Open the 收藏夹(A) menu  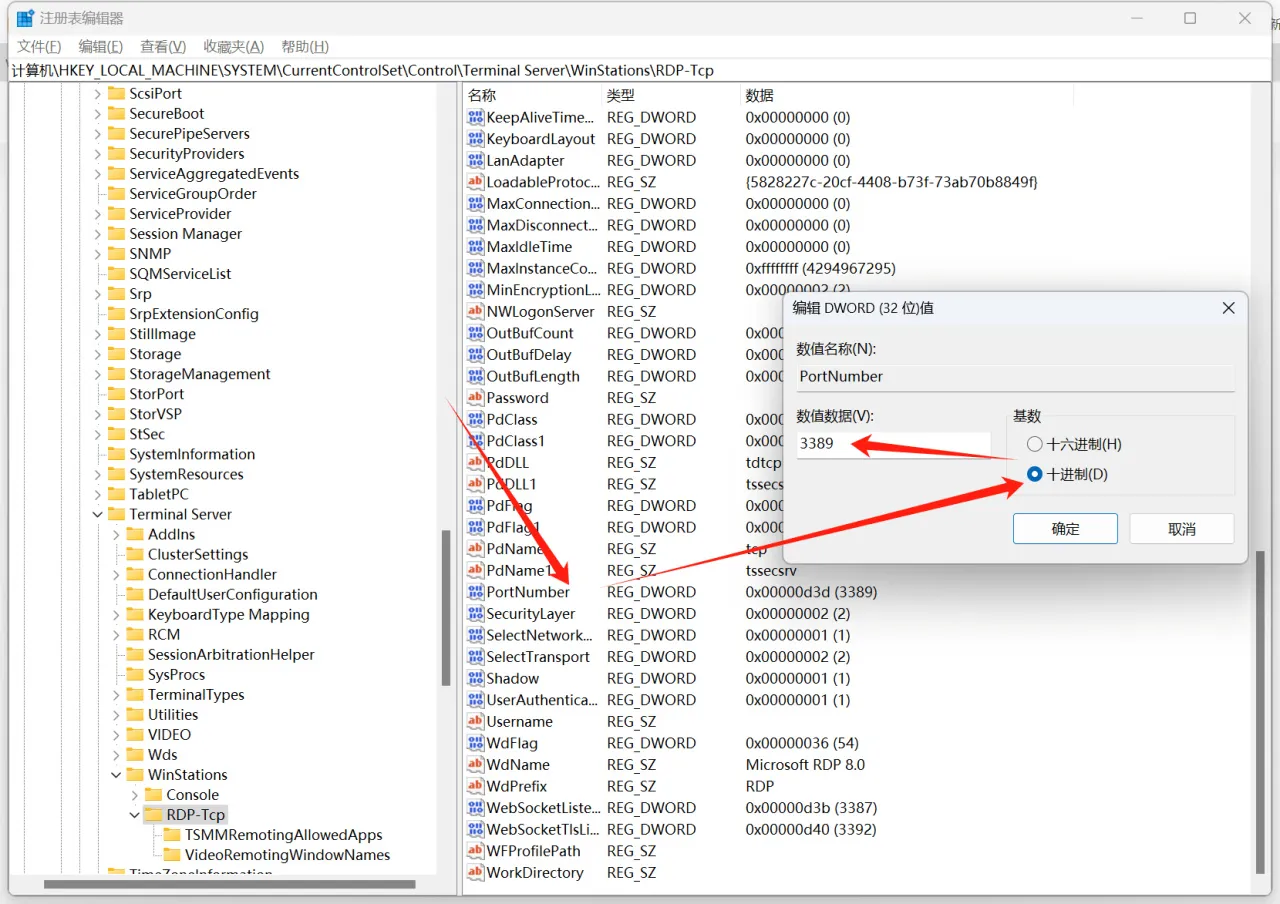pyautogui.click(x=233, y=46)
